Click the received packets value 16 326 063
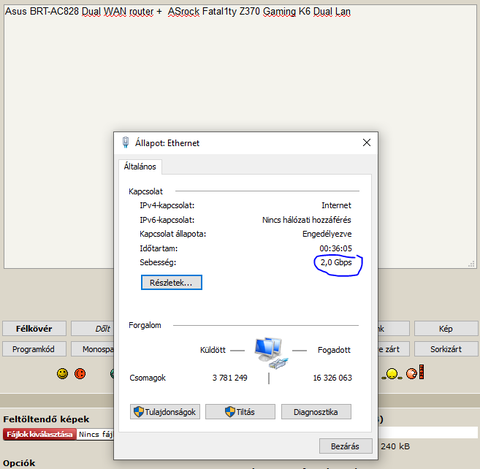The image size is (480, 469). pos(332,378)
